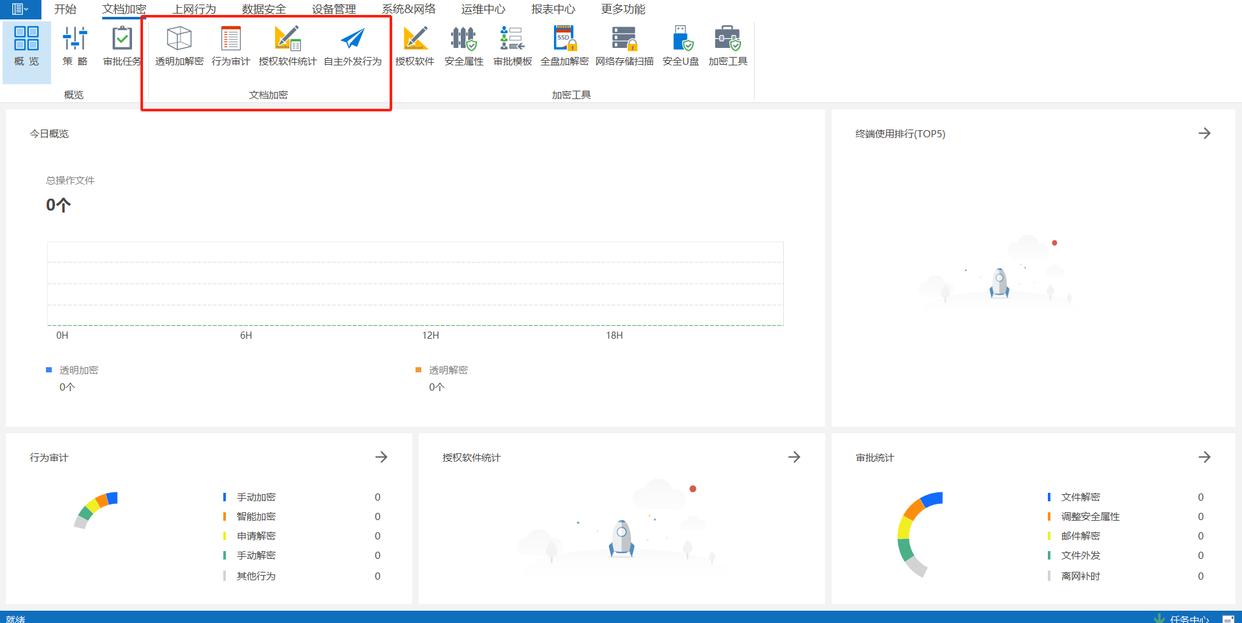Click the 行为审计 ribbon icon
This screenshot has height=623, width=1242.
(231, 46)
